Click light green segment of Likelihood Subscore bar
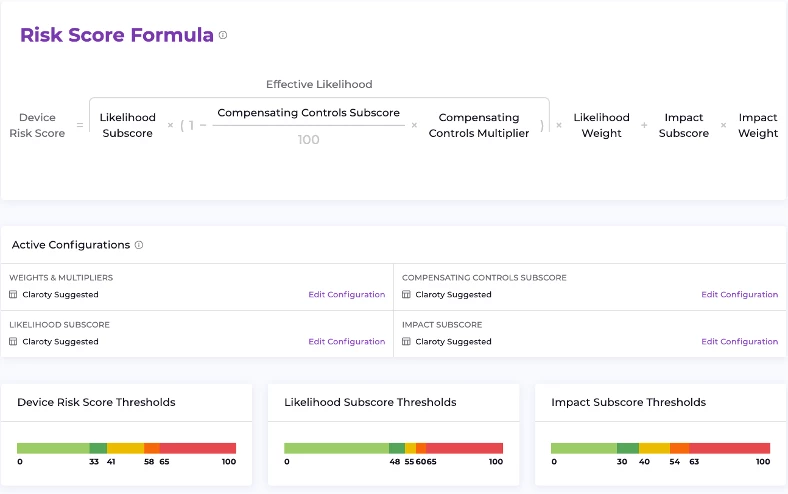 tap(336, 448)
